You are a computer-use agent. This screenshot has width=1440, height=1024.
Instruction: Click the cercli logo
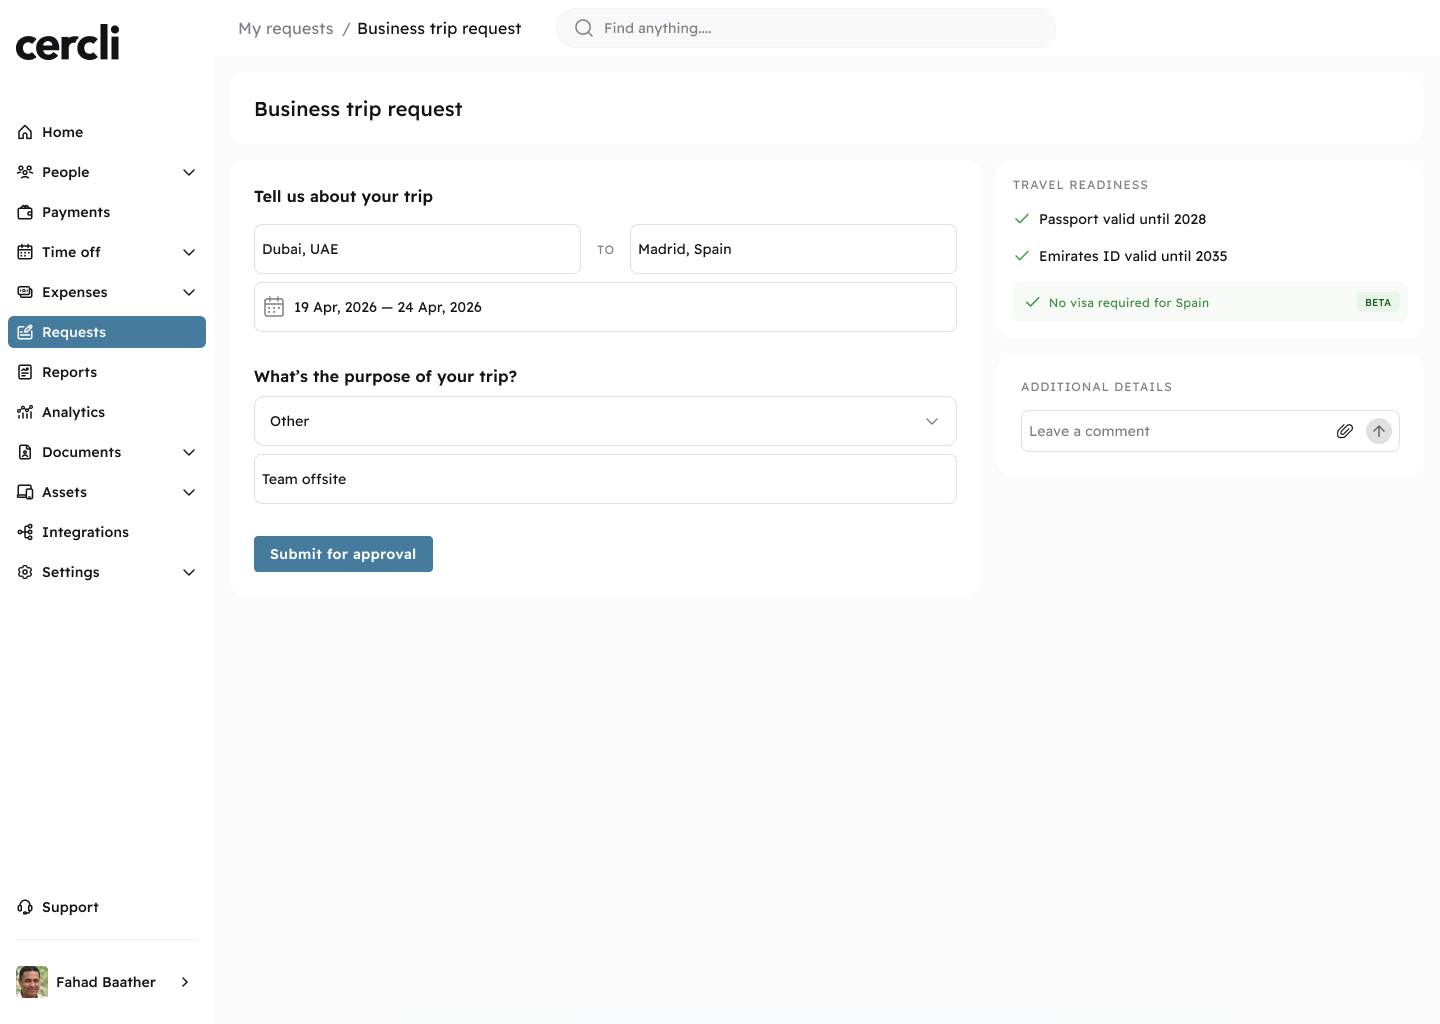68,43
